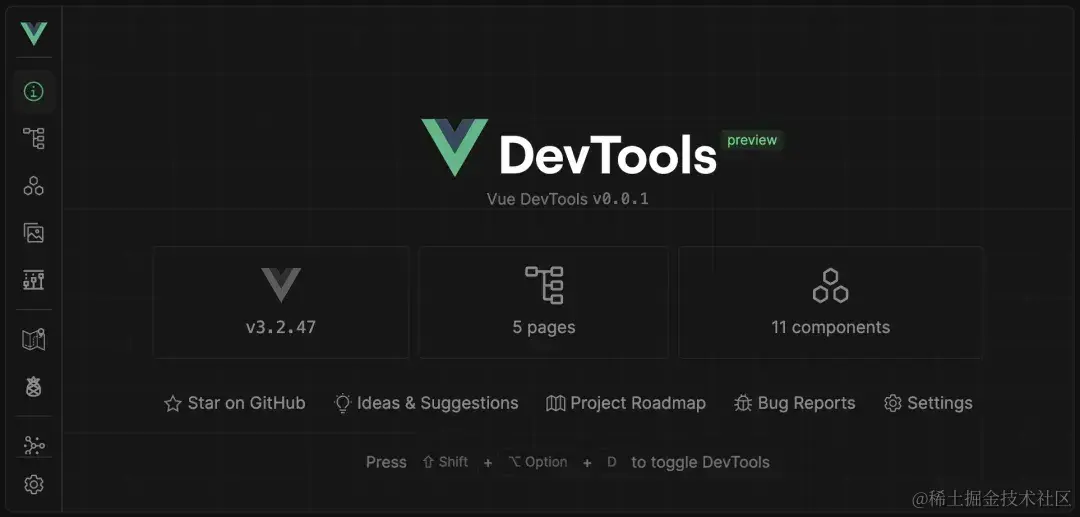
Task: Click the Shift key hint
Action: [446, 462]
